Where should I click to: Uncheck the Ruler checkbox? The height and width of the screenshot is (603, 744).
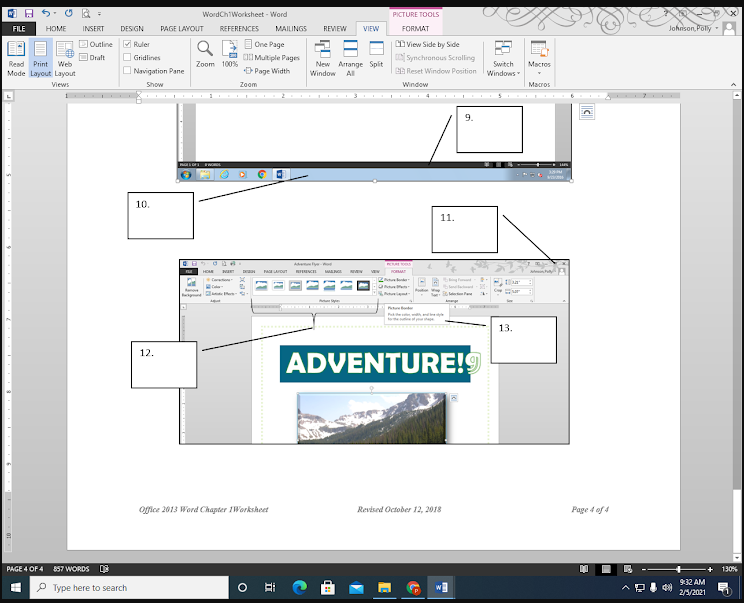pyautogui.click(x=127, y=44)
